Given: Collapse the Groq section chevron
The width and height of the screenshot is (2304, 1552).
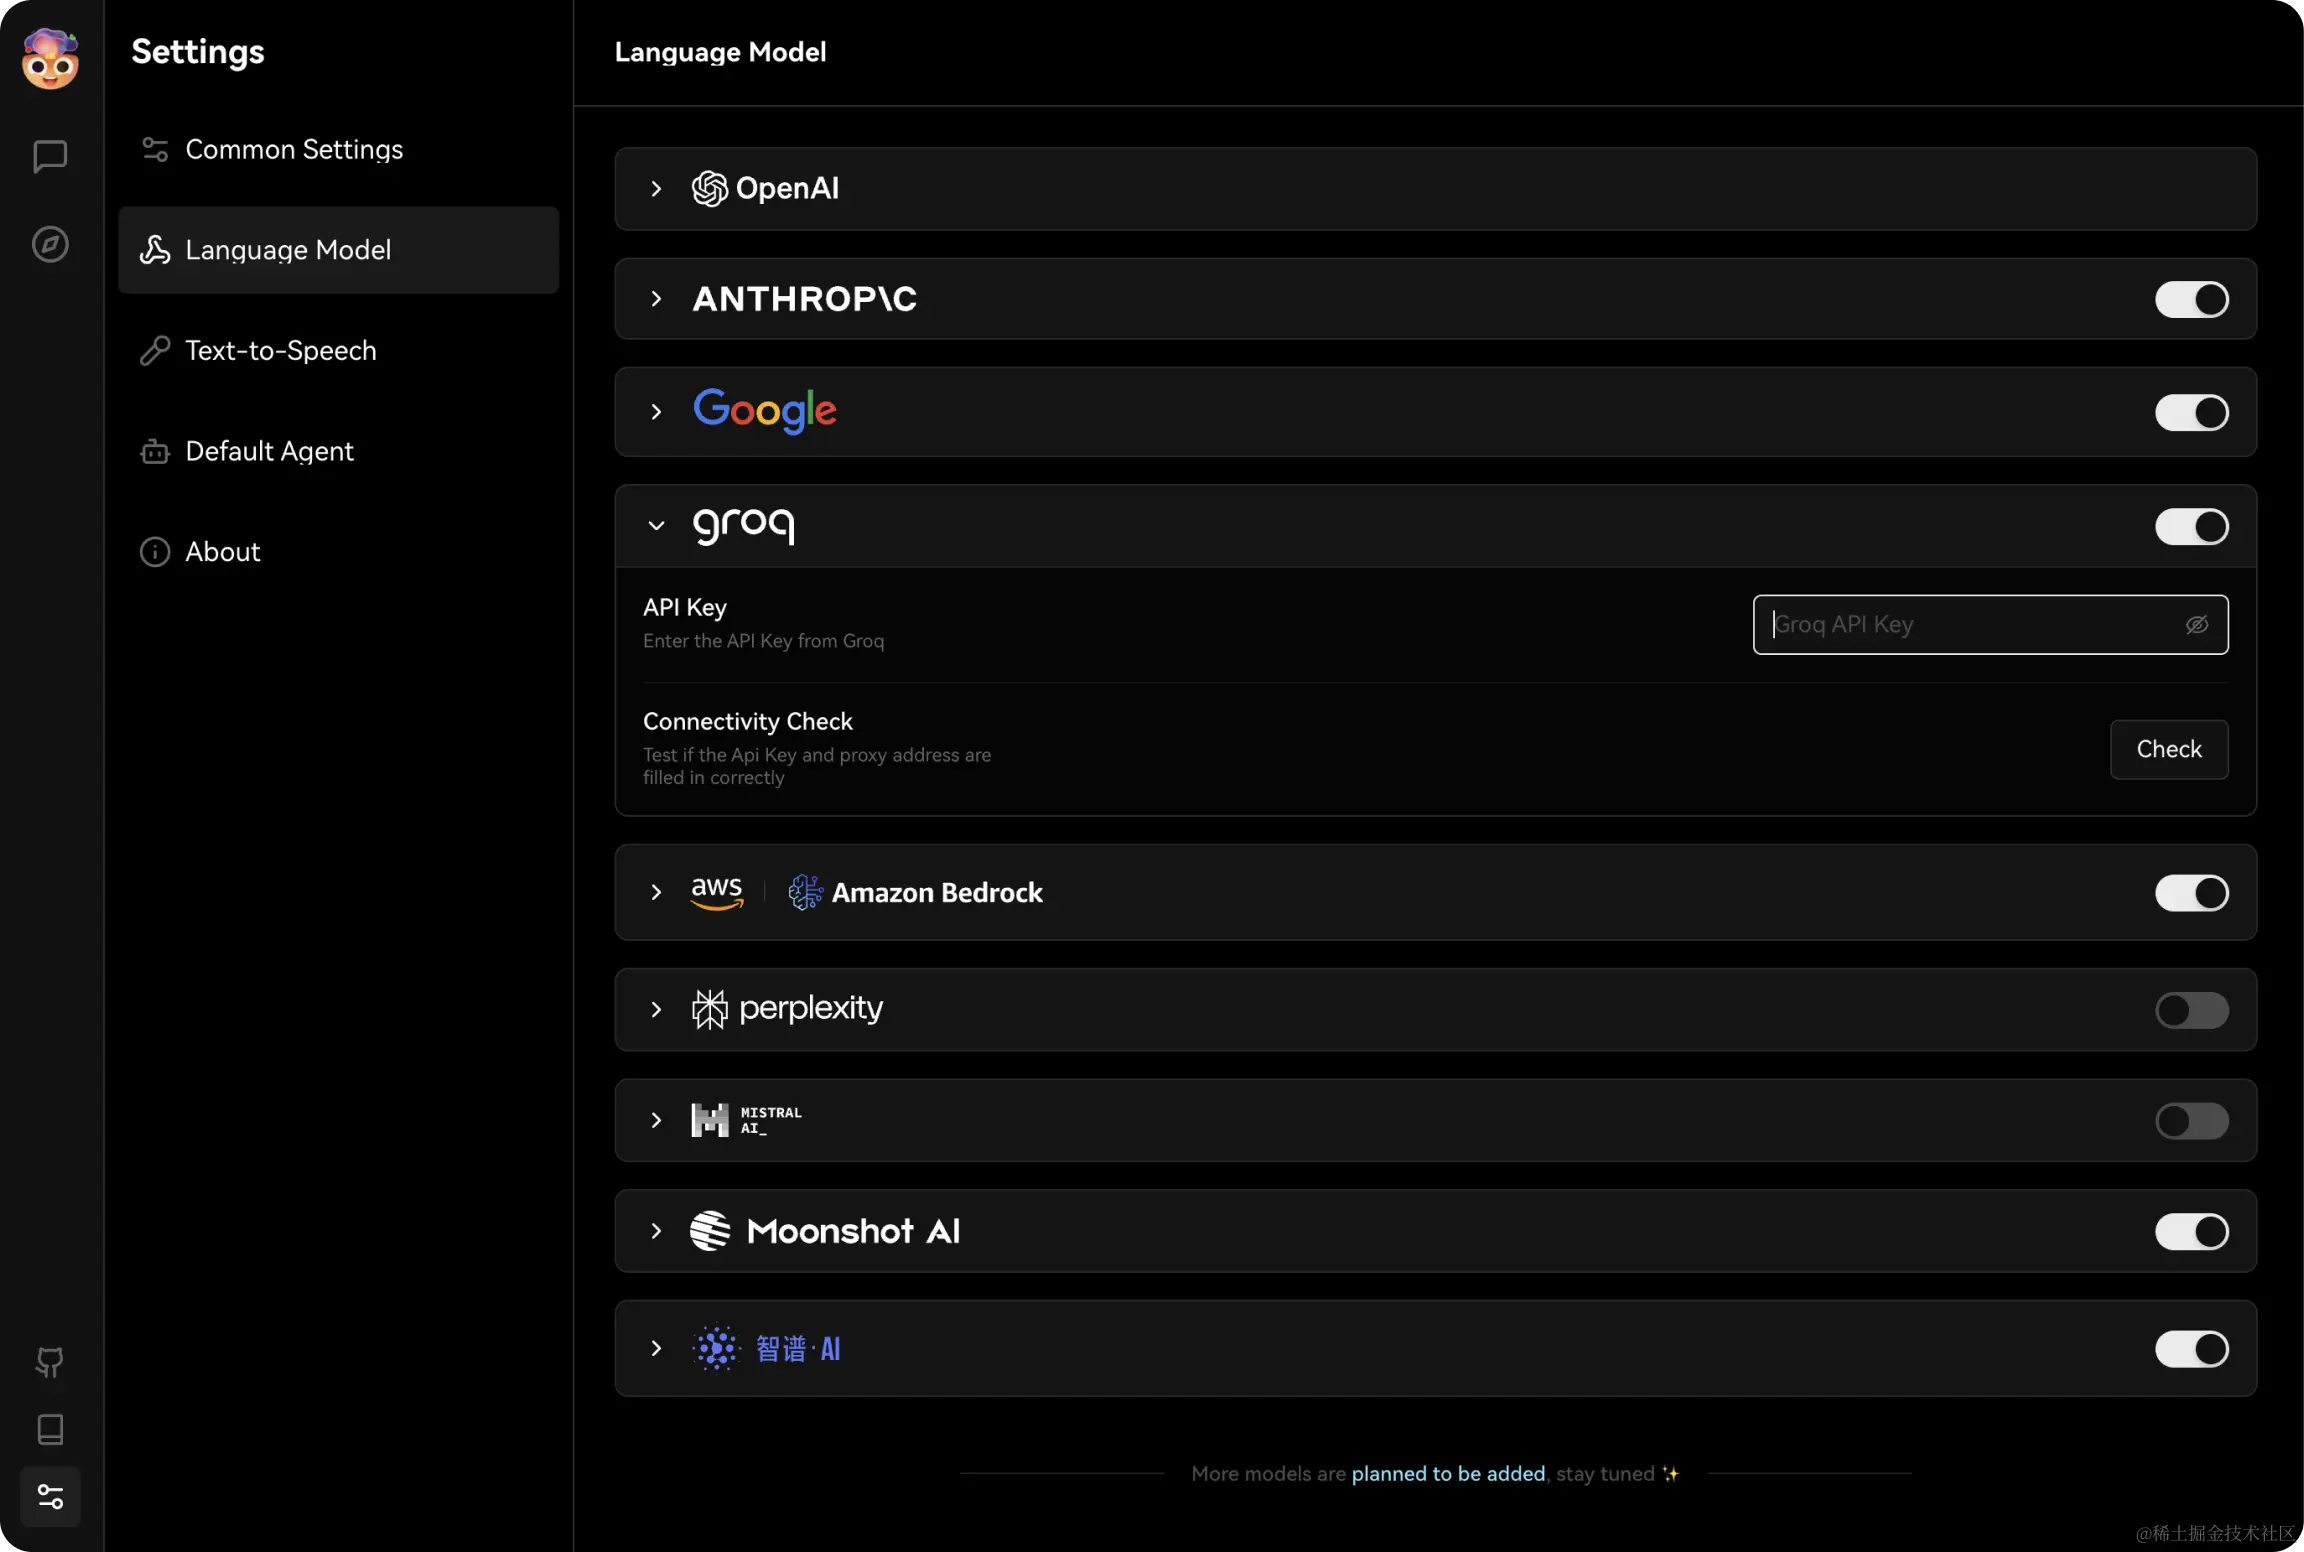Looking at the screenshot, I should click(x=656, y=526).
